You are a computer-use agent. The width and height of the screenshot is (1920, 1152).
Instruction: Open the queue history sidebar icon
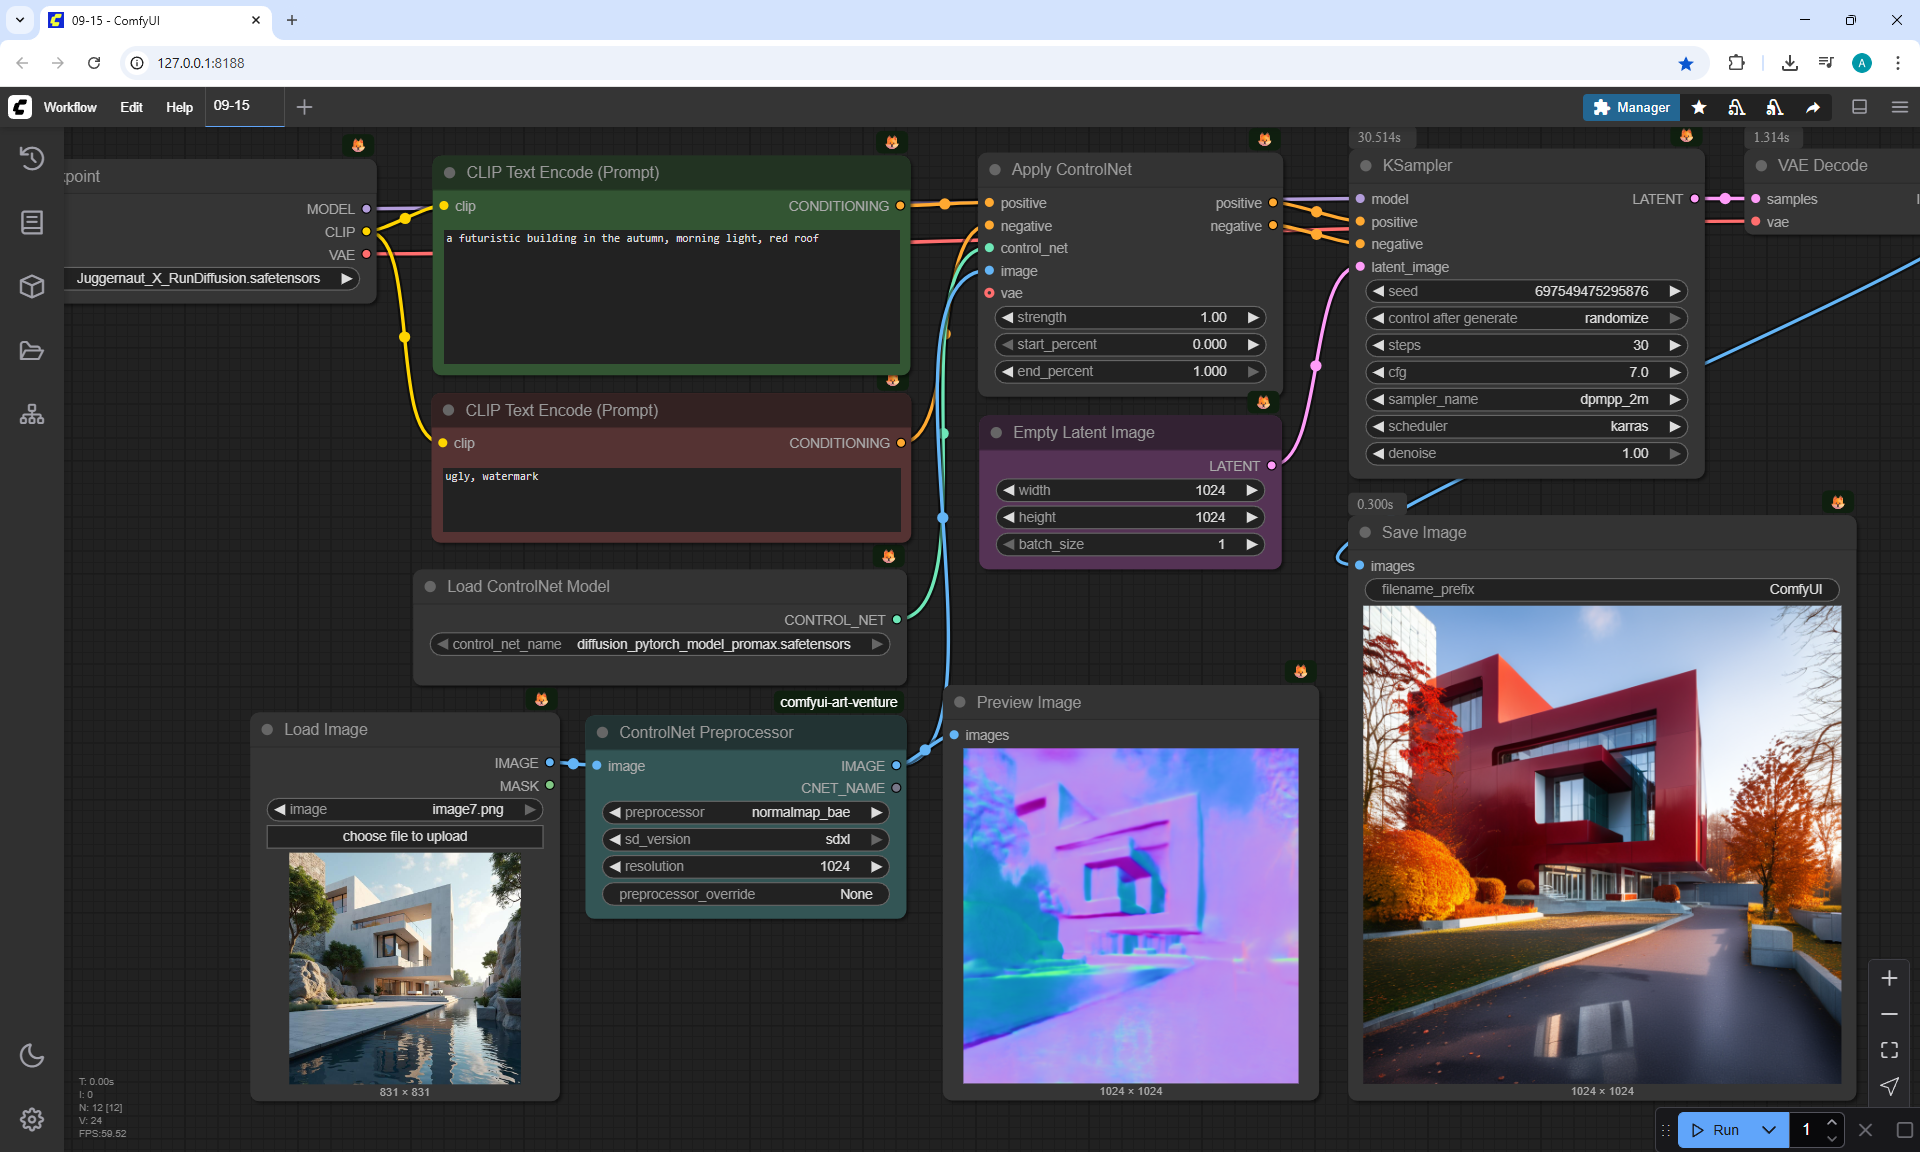pos(32,158)
